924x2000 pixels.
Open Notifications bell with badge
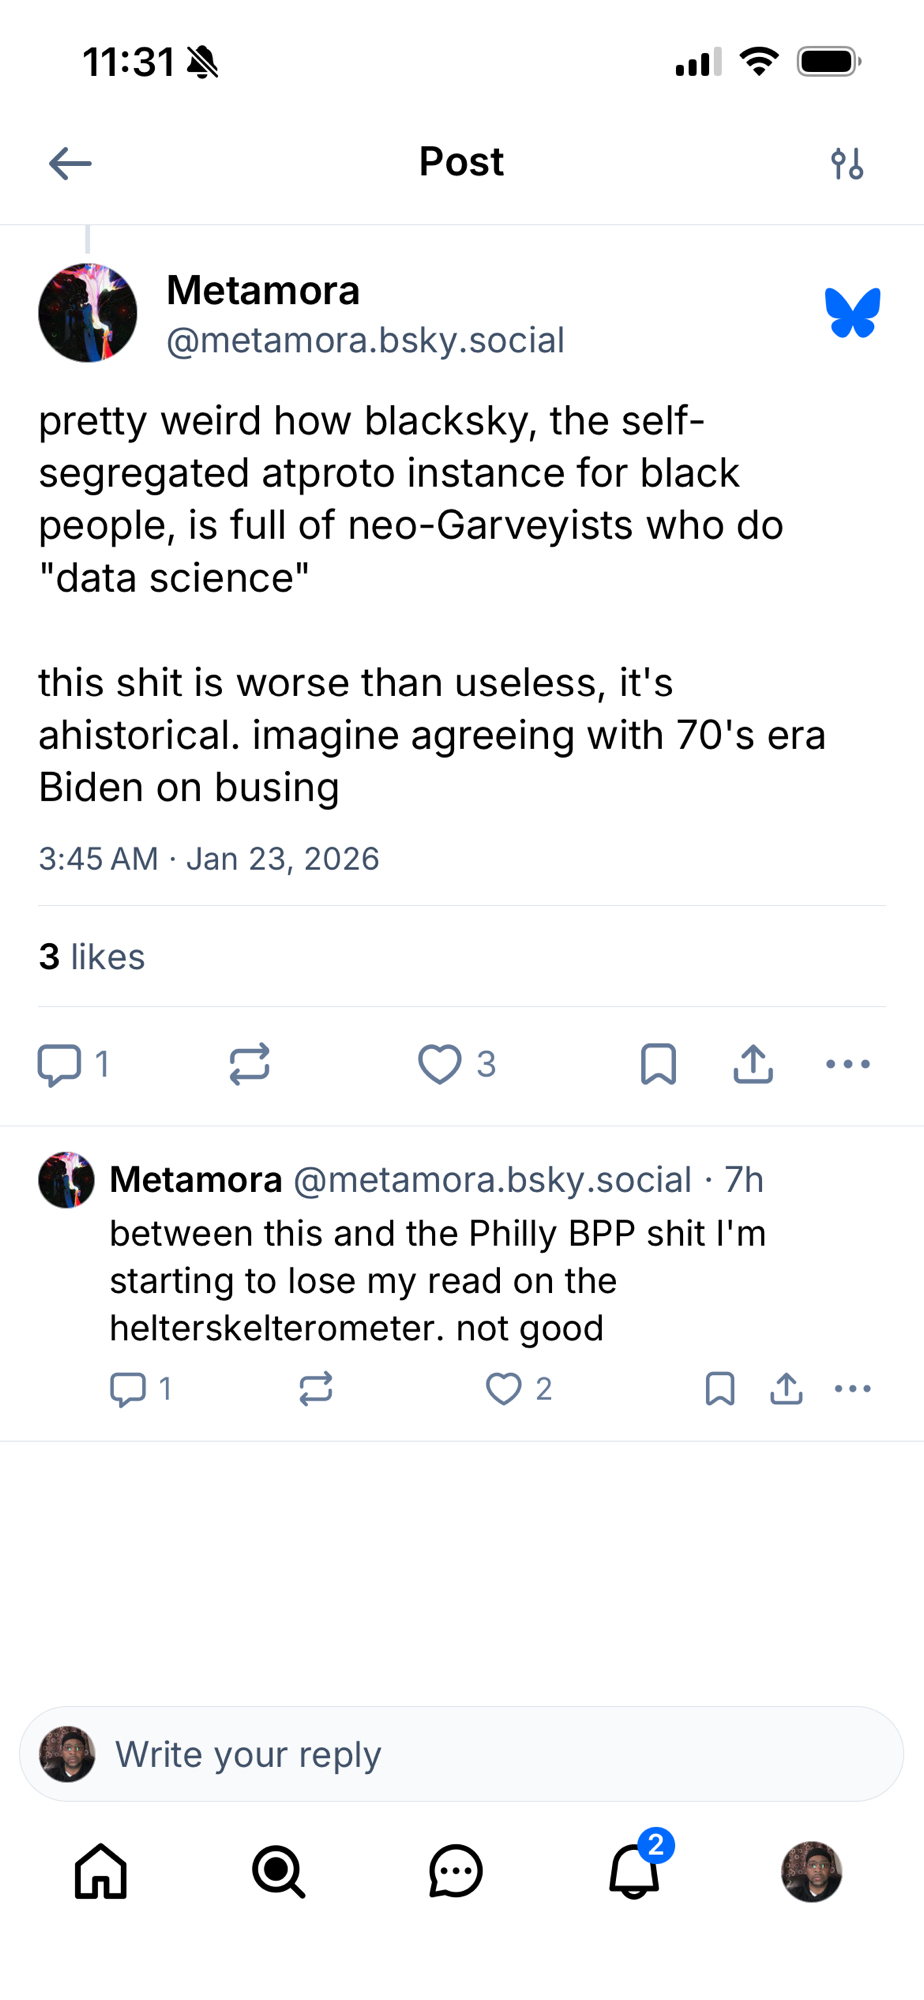(635, 1871)
